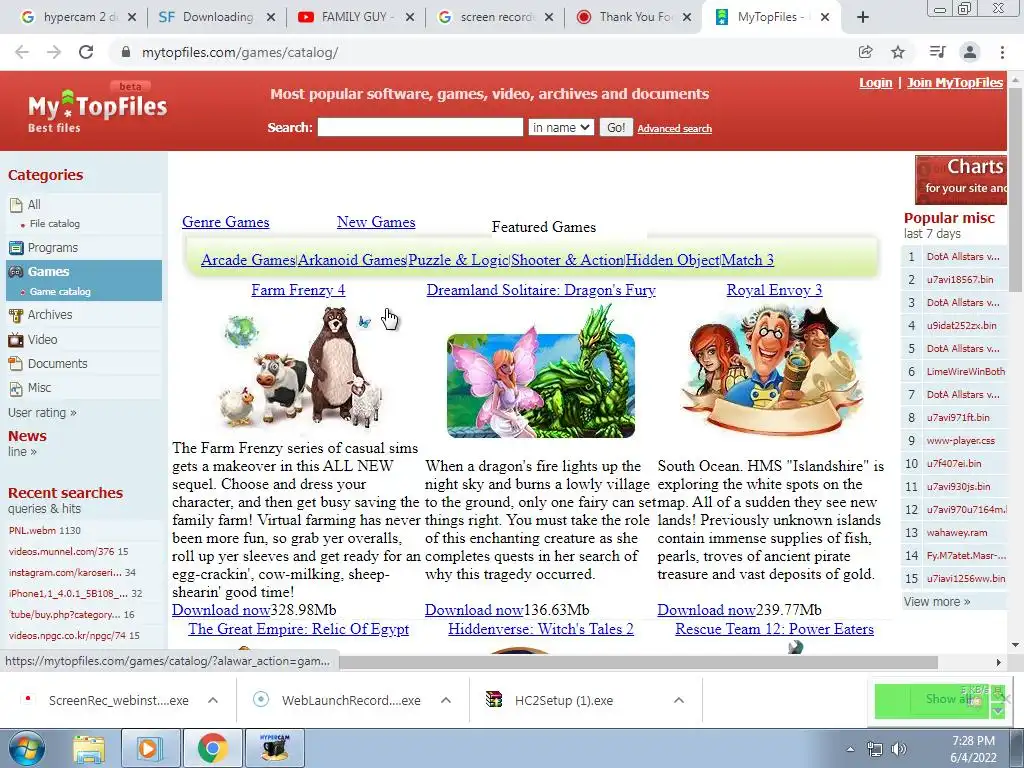Viewport: 1024px width, 768px height.
Task: Open the Windows Start orb
Action: coord(26,748)
